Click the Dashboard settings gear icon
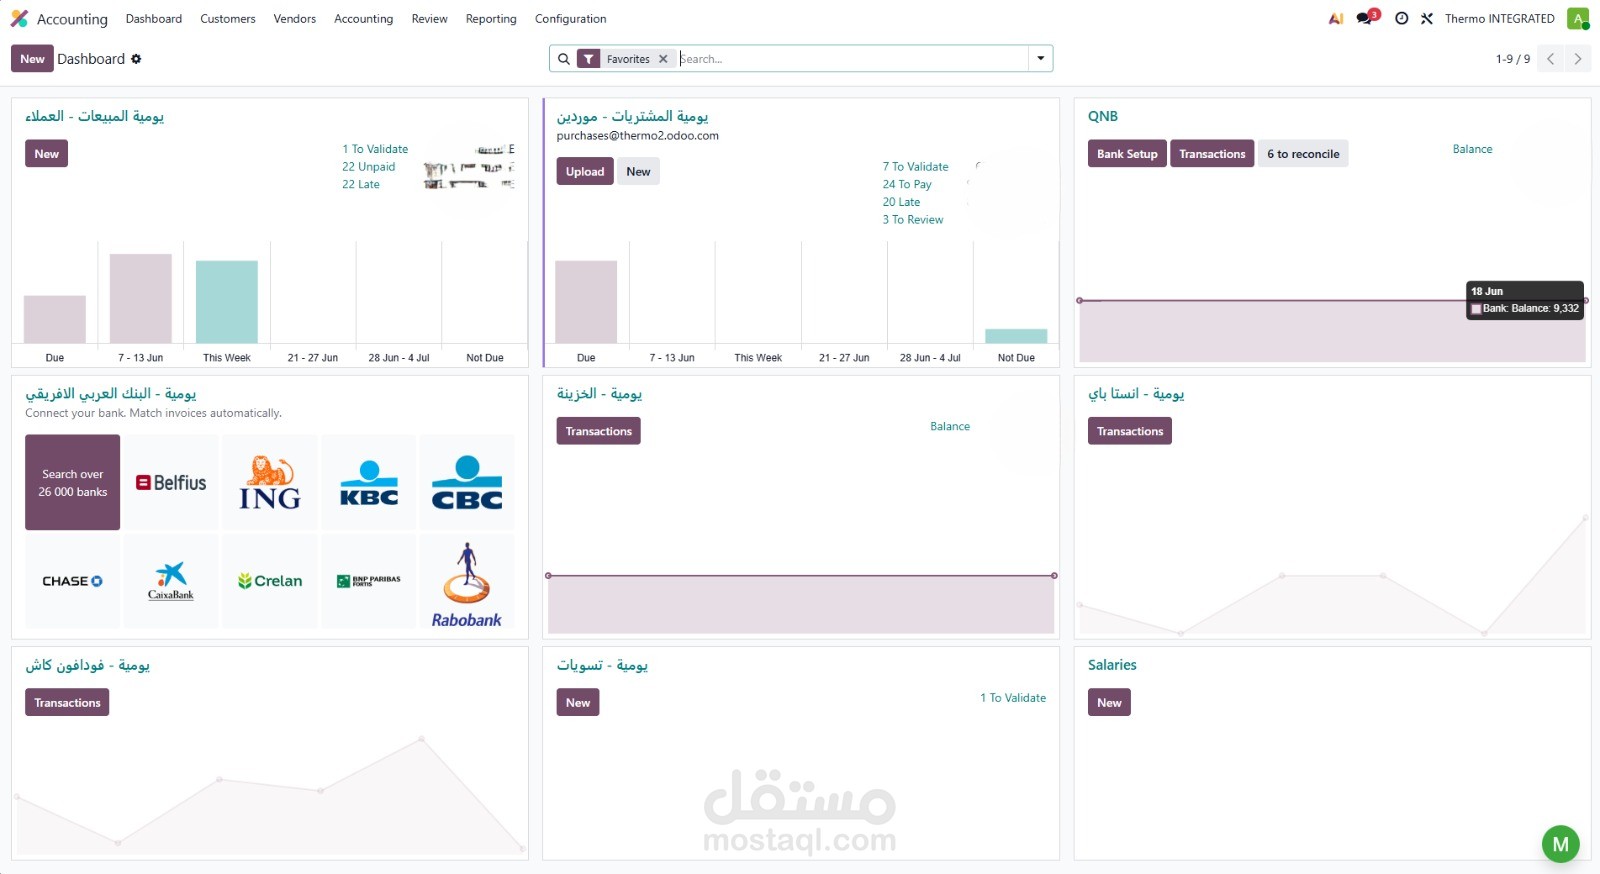This screenshot has width=1600, height=874. tap(136, 59)
